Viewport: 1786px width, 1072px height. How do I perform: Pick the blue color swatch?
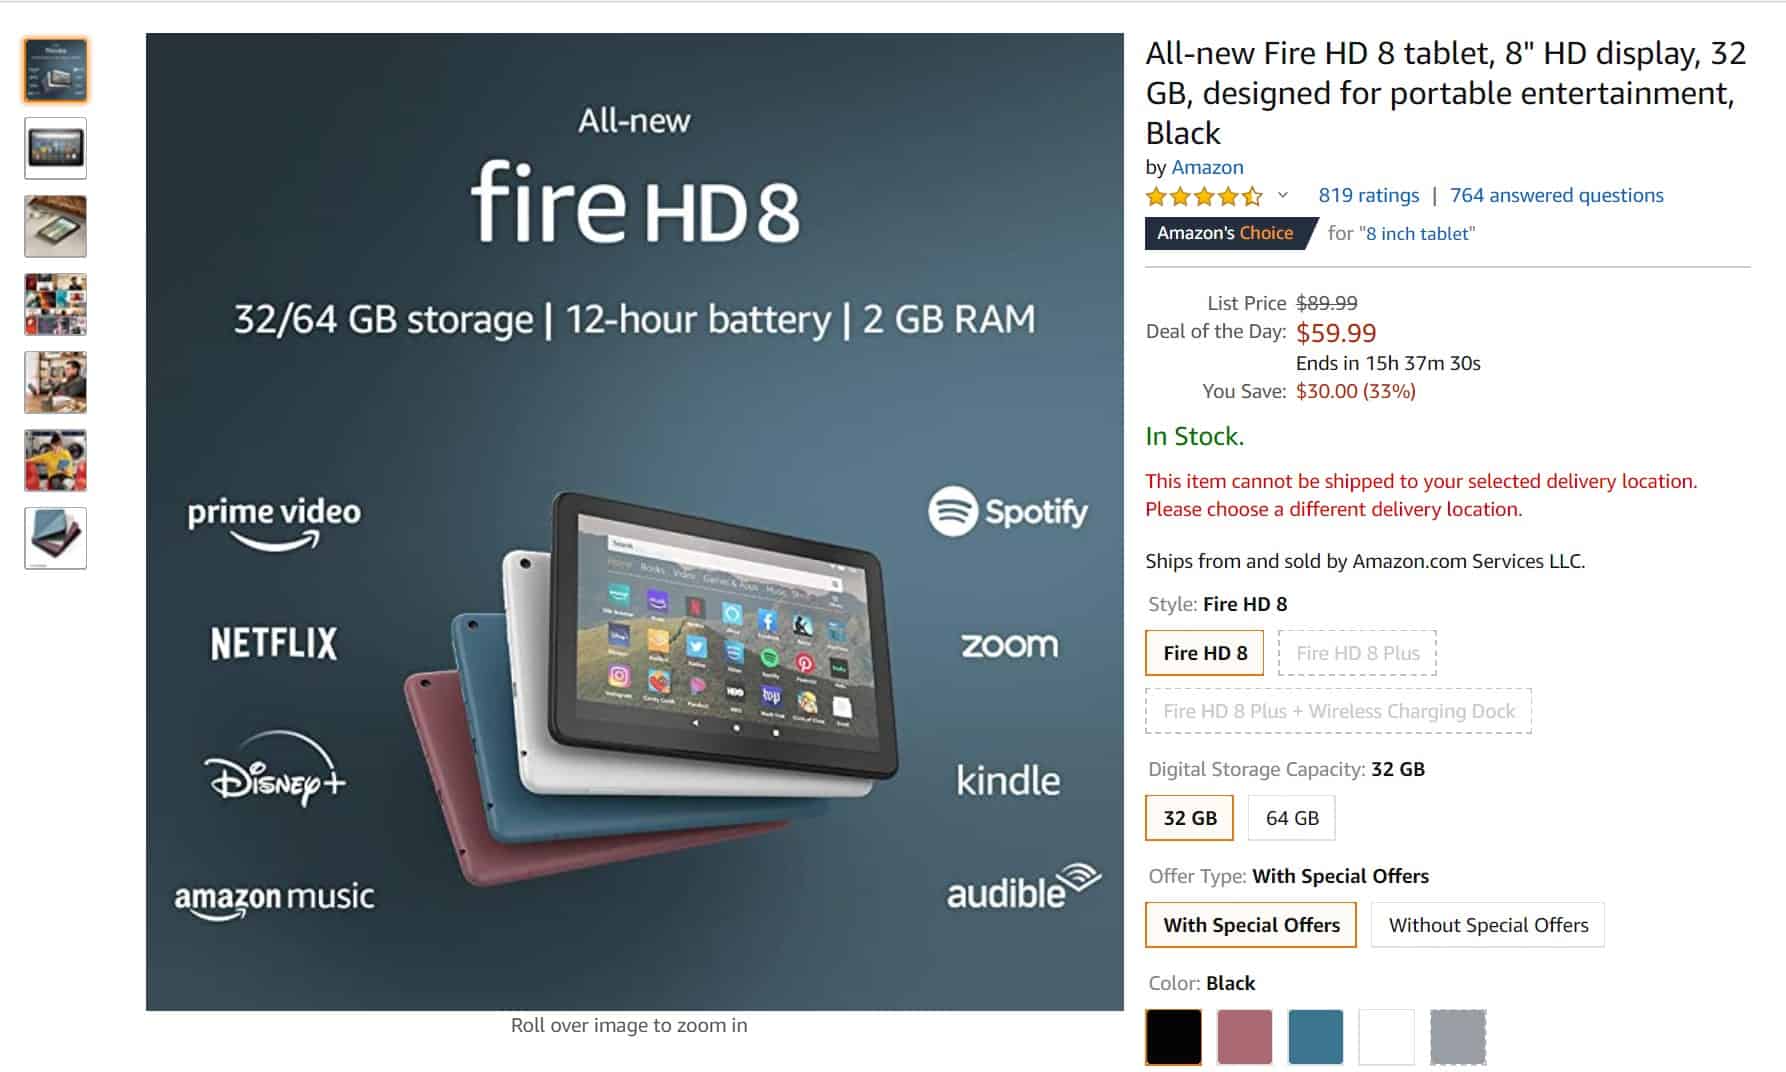click(1315, 1037)
